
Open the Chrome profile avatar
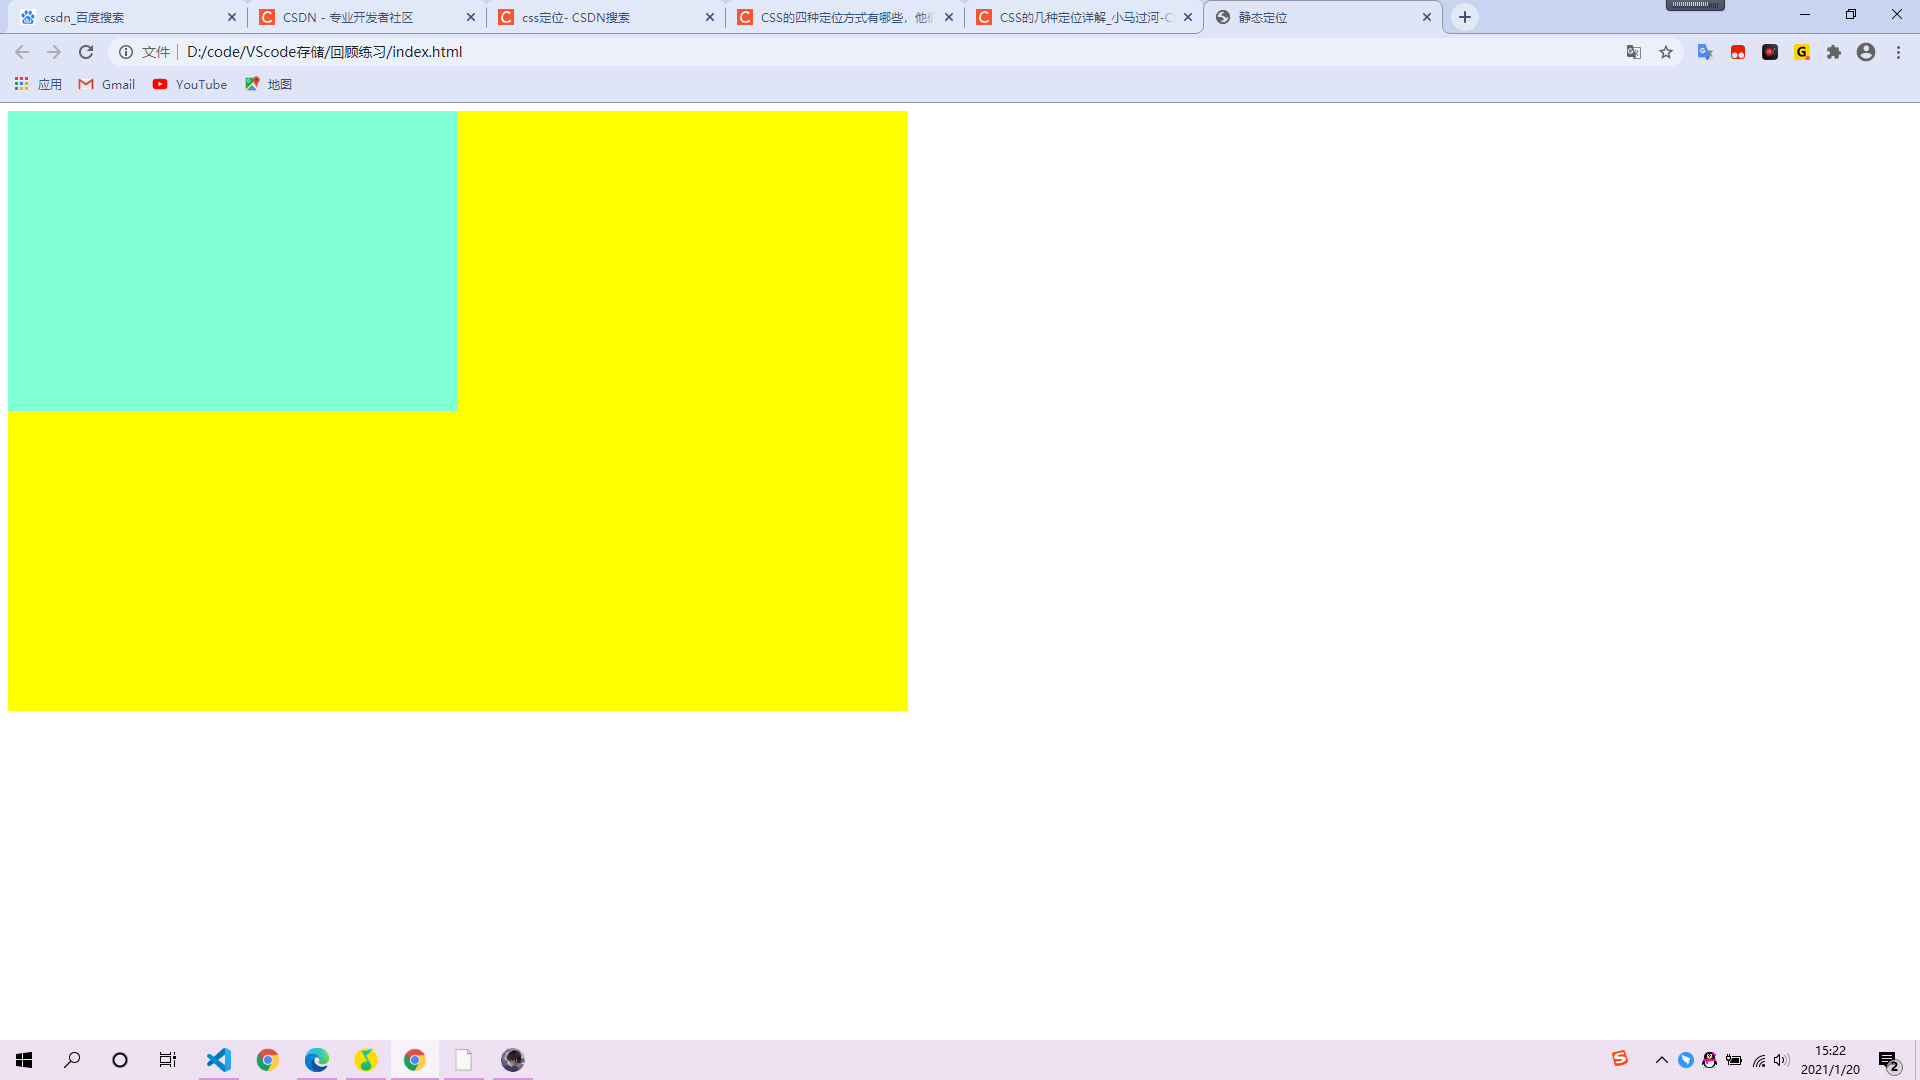pyautogui.click(x=1866, y=52)
